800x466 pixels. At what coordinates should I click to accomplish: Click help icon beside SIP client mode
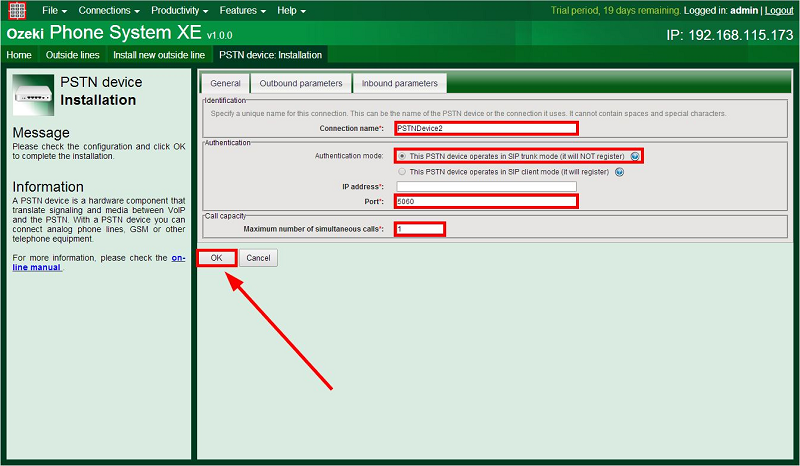(619, 171)
